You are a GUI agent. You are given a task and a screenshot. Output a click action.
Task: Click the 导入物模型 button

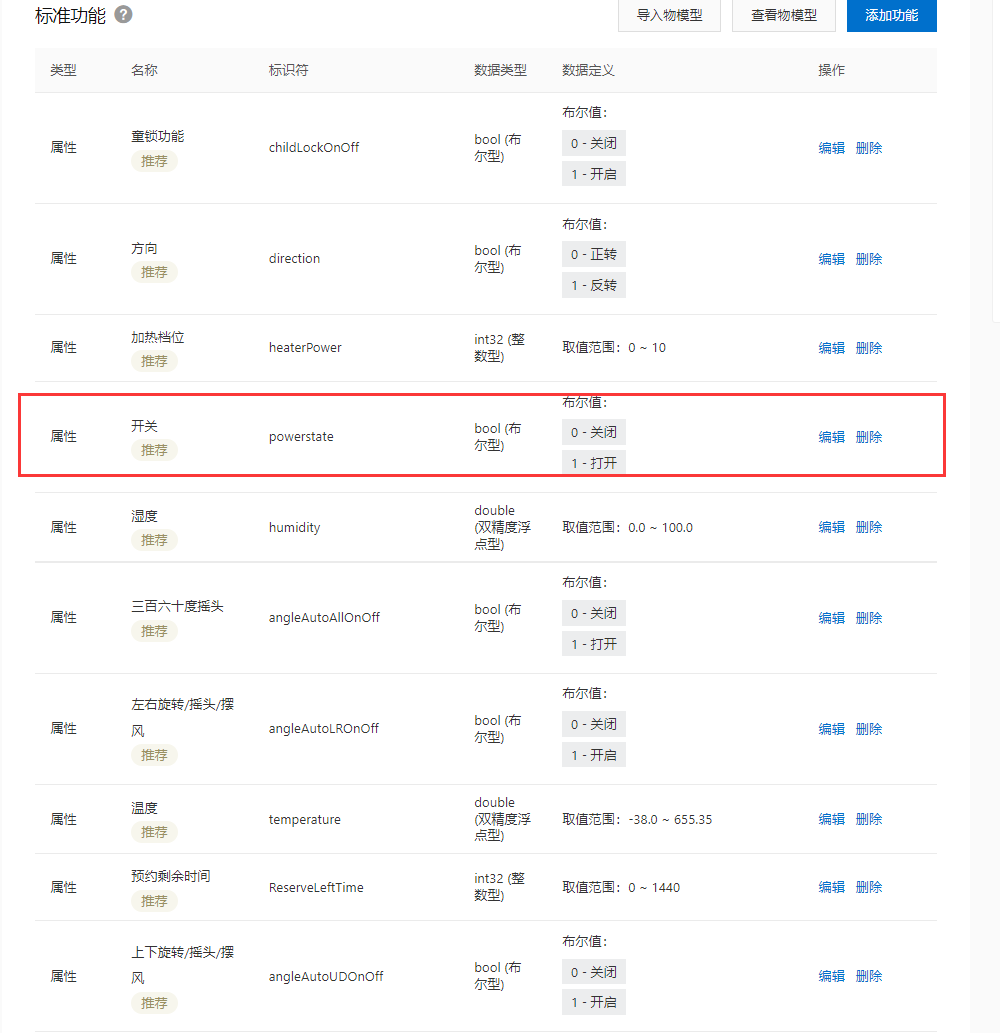coord(669,15)
